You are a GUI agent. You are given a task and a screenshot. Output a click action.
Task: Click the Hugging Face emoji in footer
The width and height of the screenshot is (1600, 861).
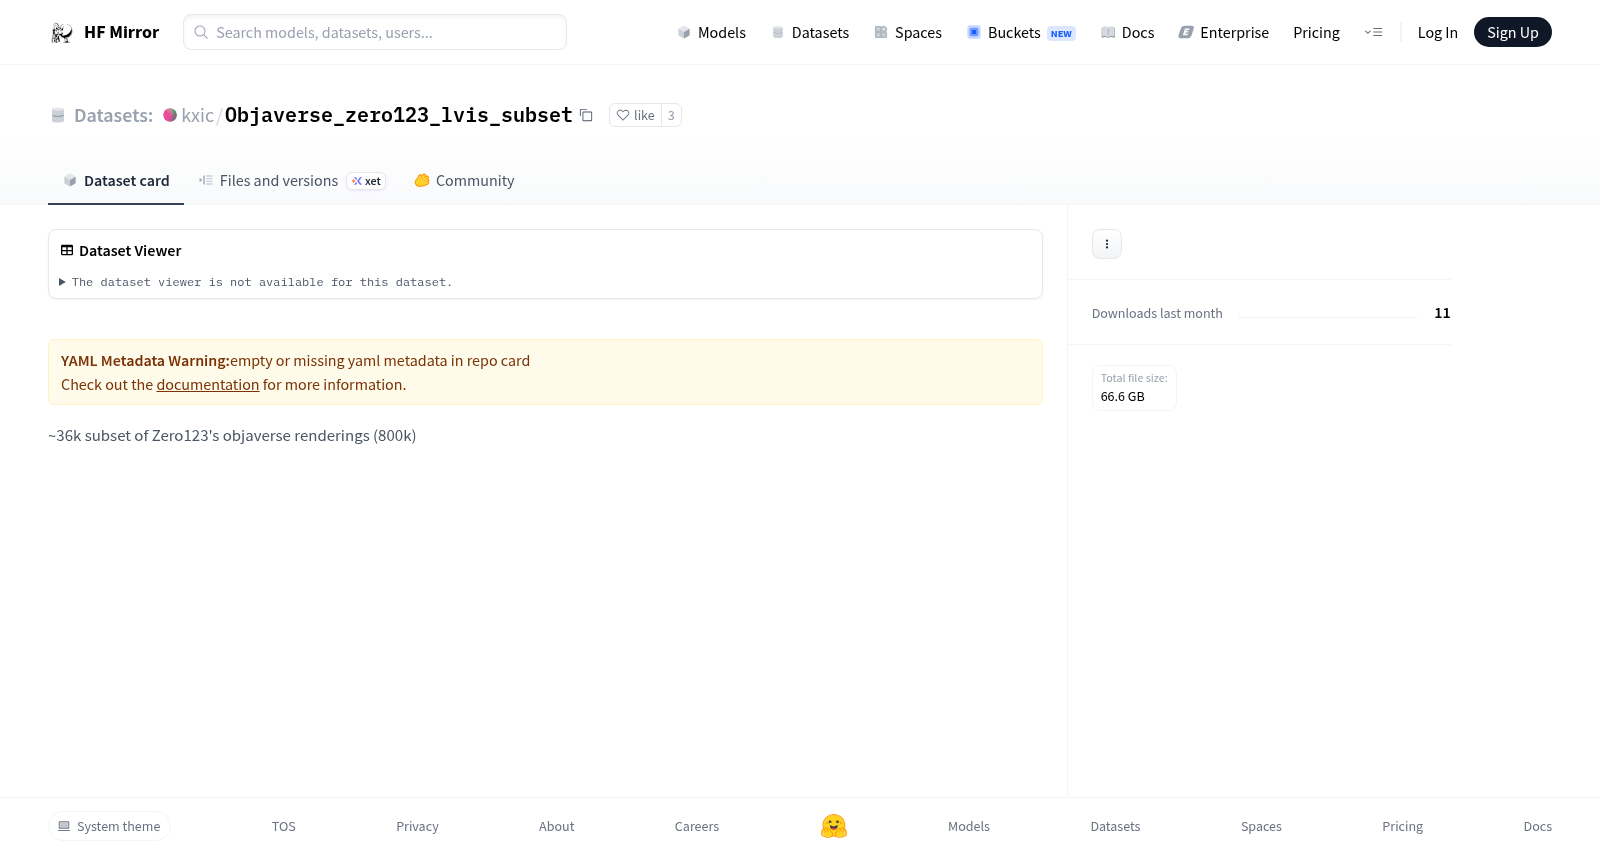(834, 826)
